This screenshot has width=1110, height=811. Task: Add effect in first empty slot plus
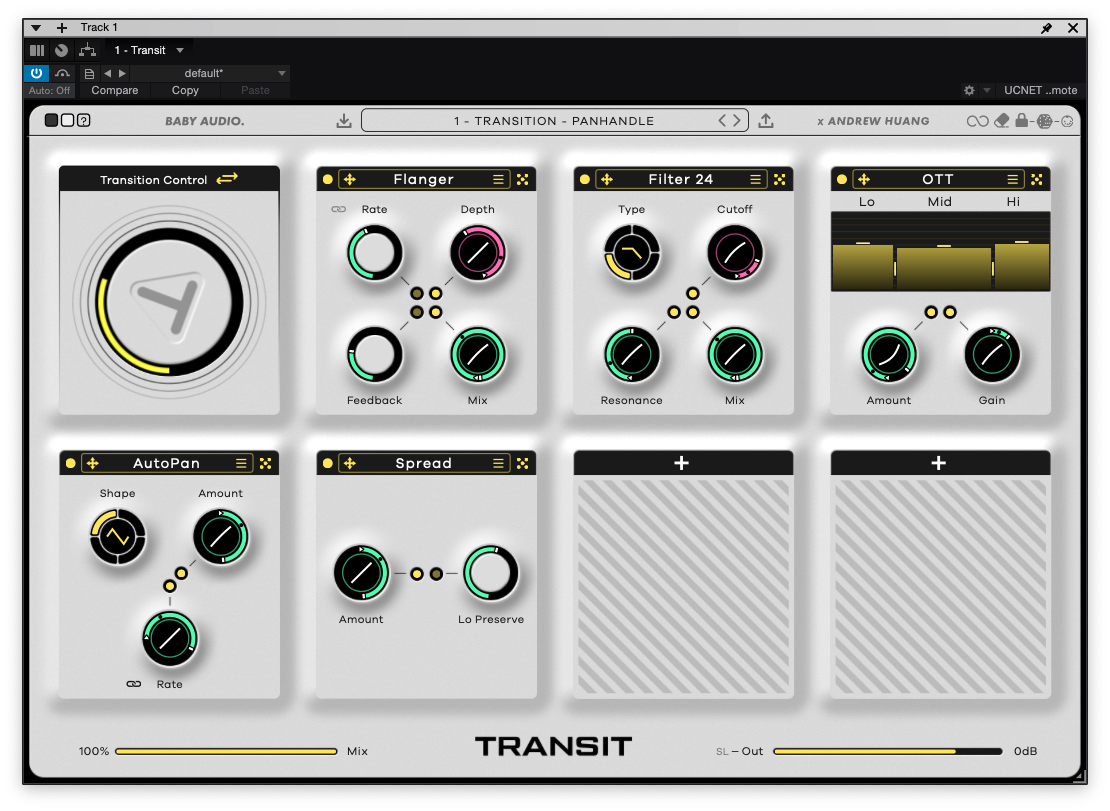[x=682, y=464]
